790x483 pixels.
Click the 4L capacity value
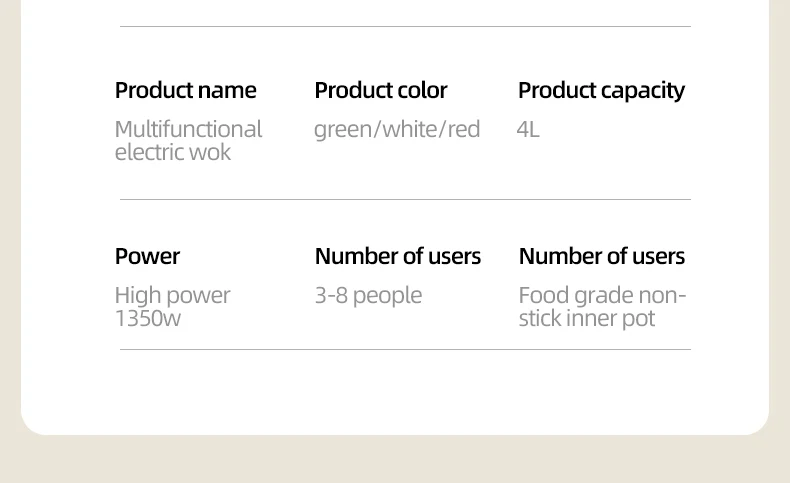click(x=528, y=129)
